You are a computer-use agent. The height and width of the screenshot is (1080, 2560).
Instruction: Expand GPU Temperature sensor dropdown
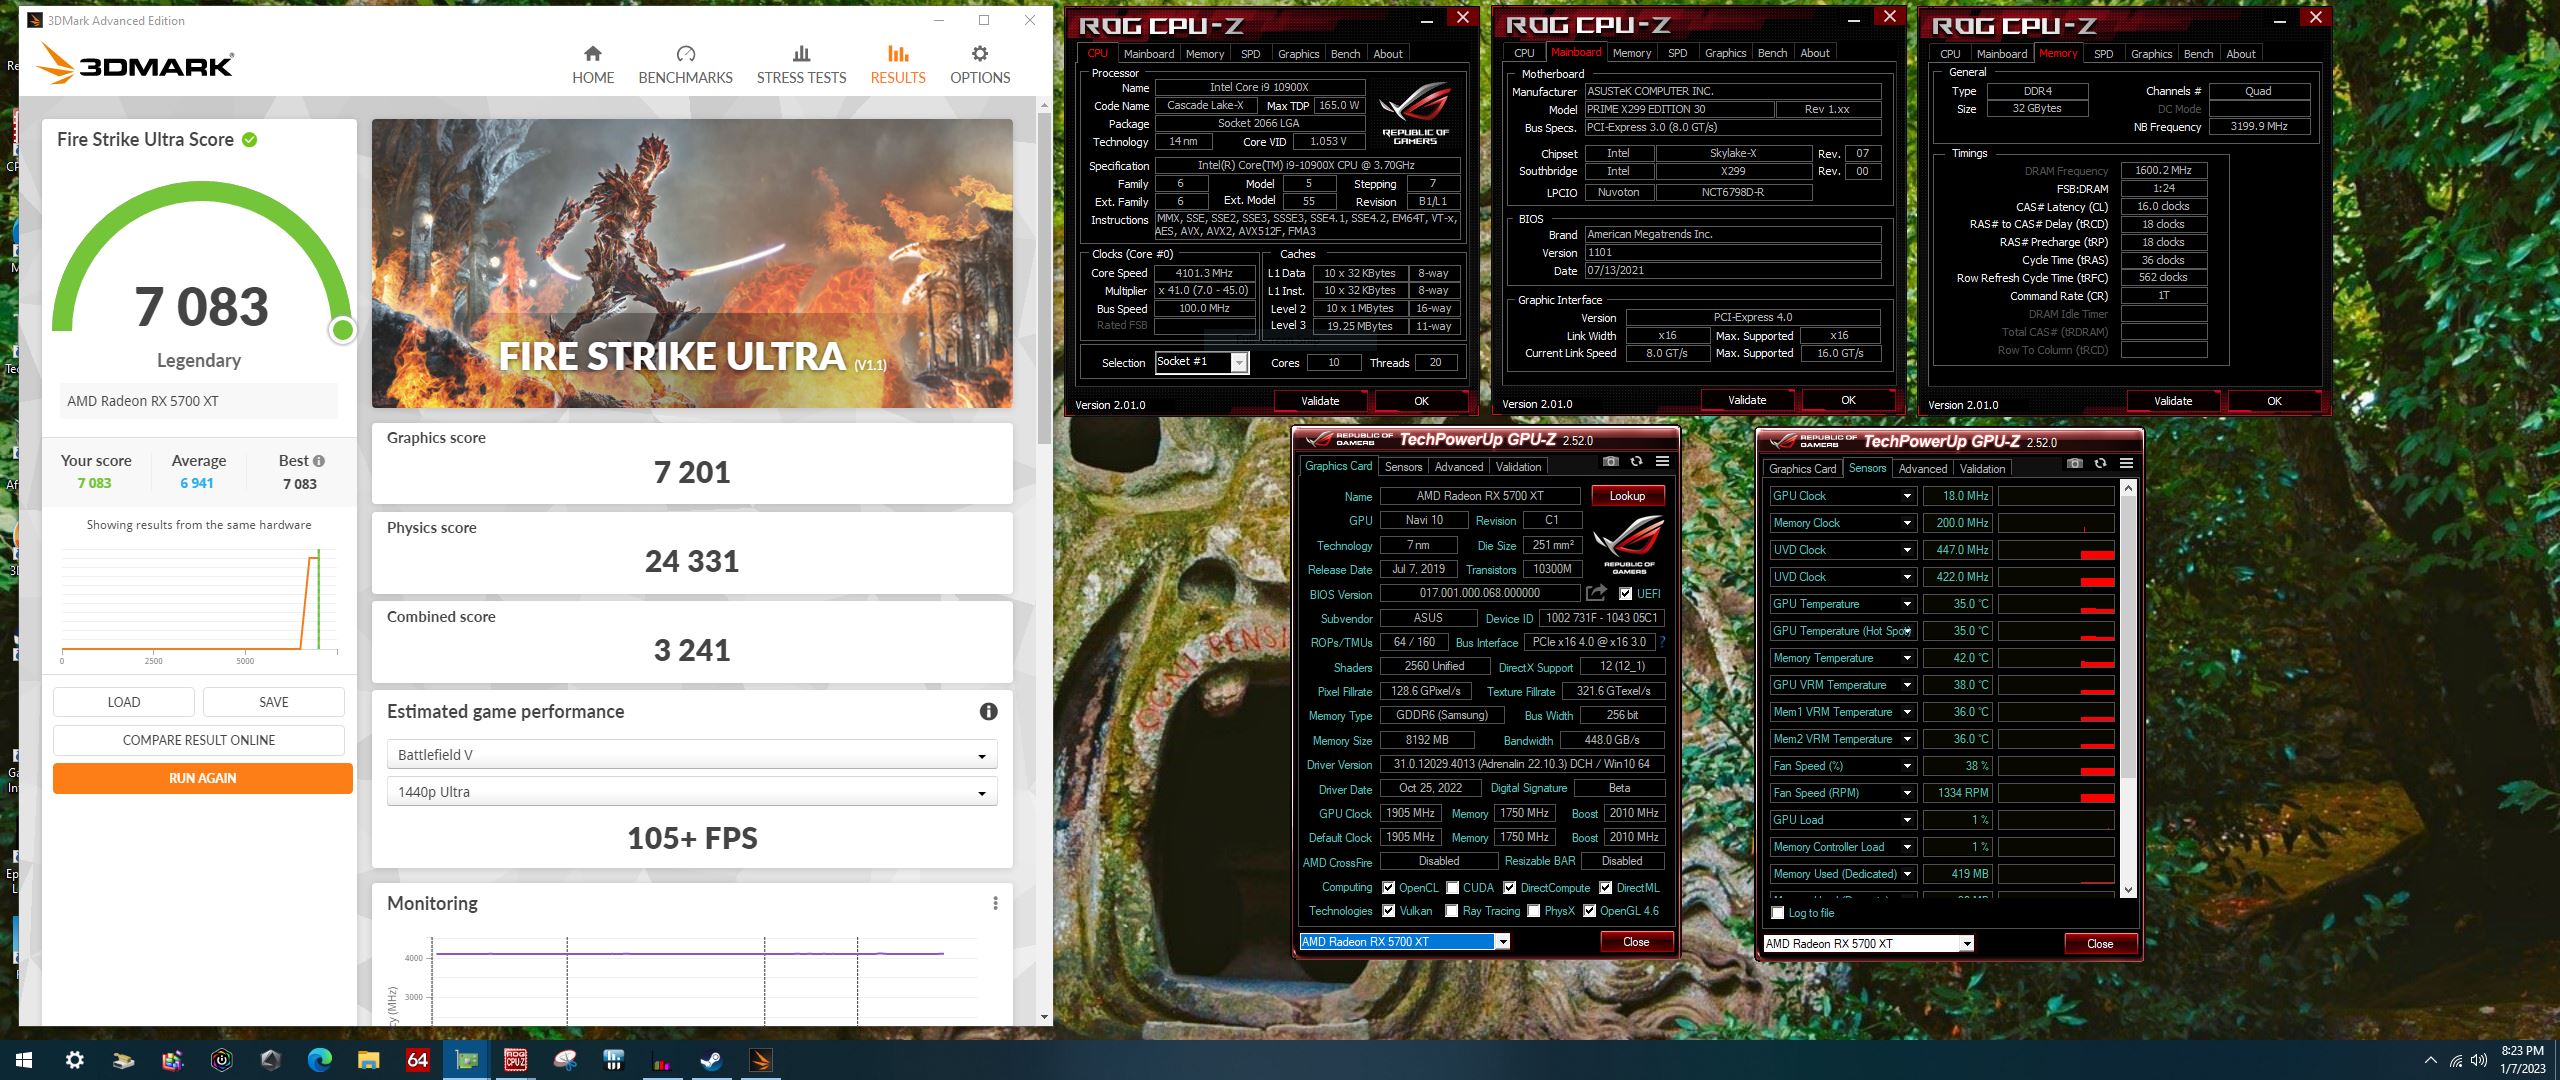click(1906, 604)
